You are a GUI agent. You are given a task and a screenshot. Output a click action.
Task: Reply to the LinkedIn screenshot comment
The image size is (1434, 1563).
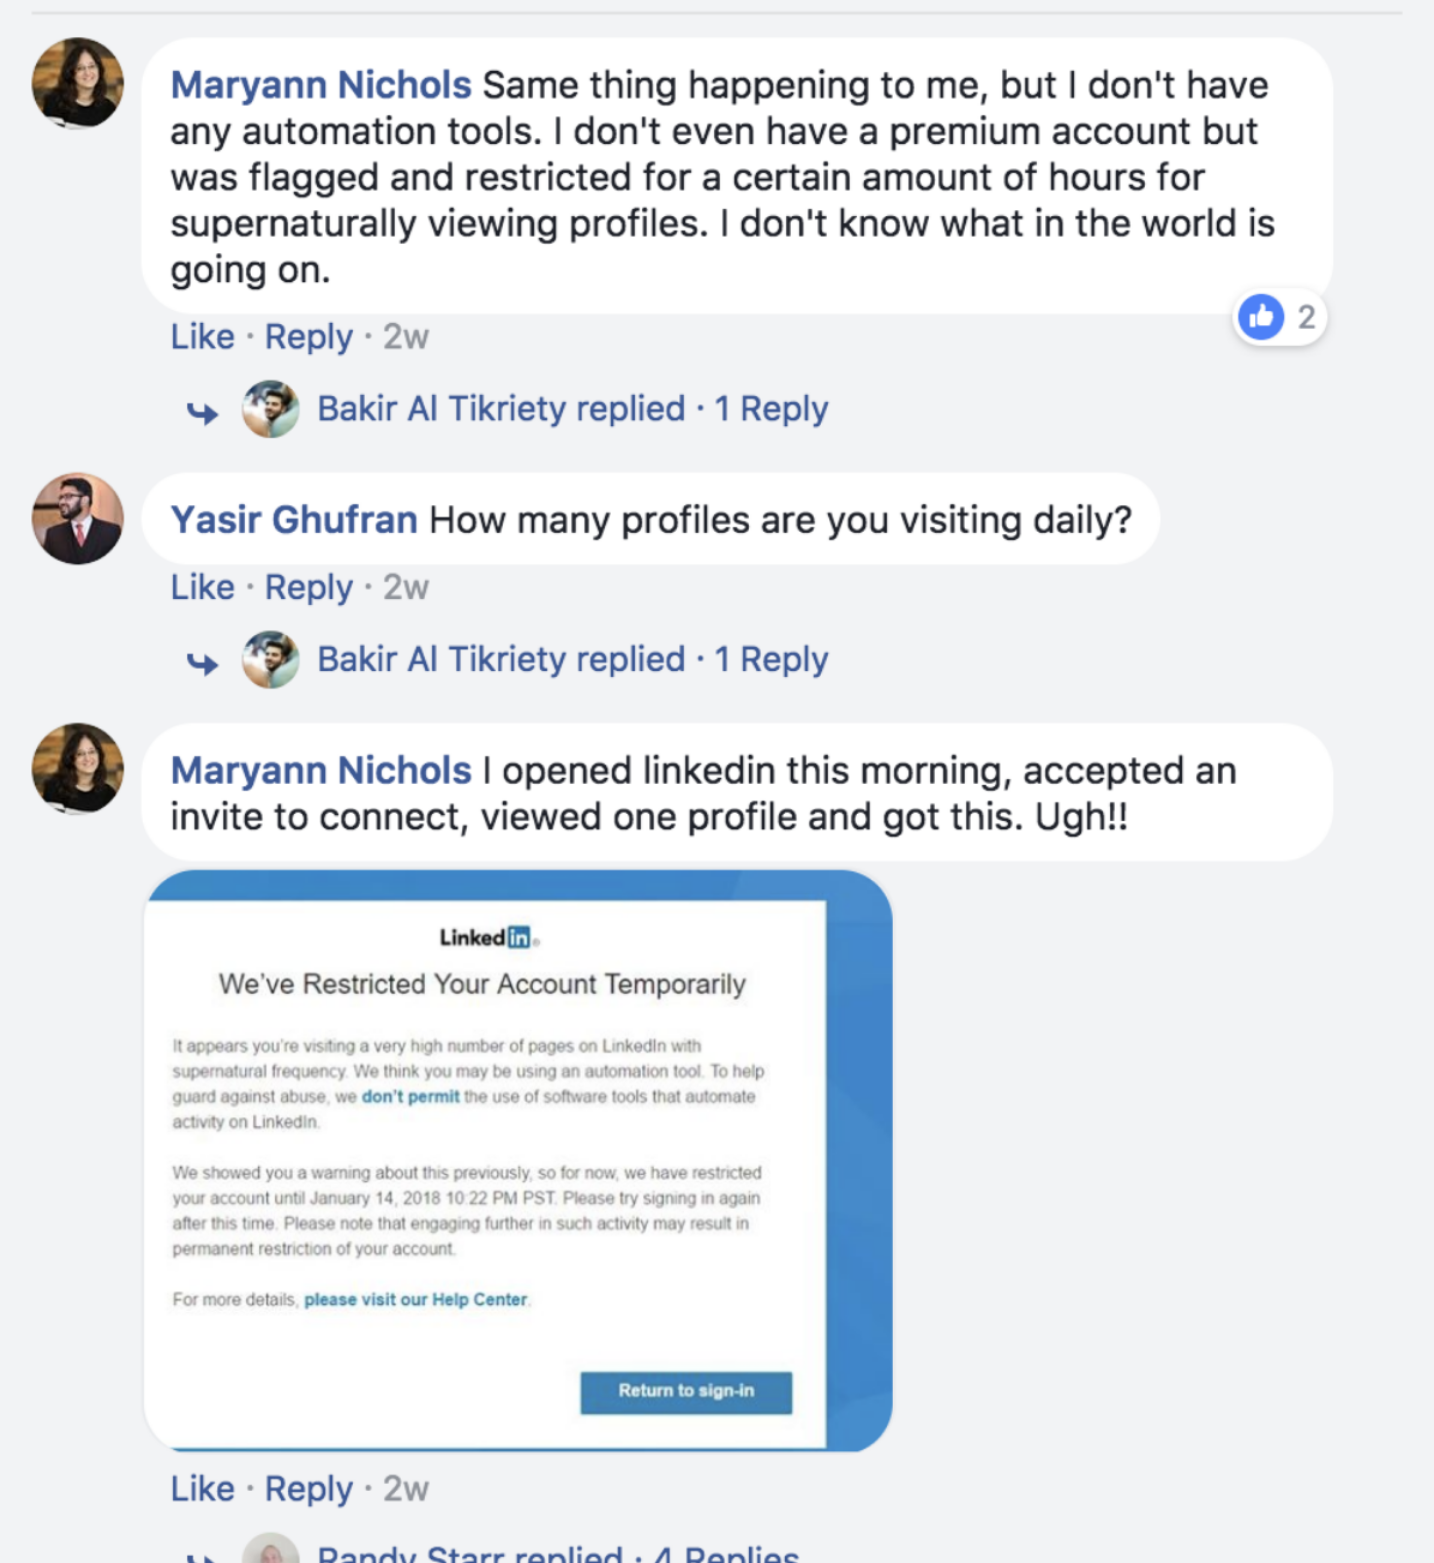tap(308, 1489)
